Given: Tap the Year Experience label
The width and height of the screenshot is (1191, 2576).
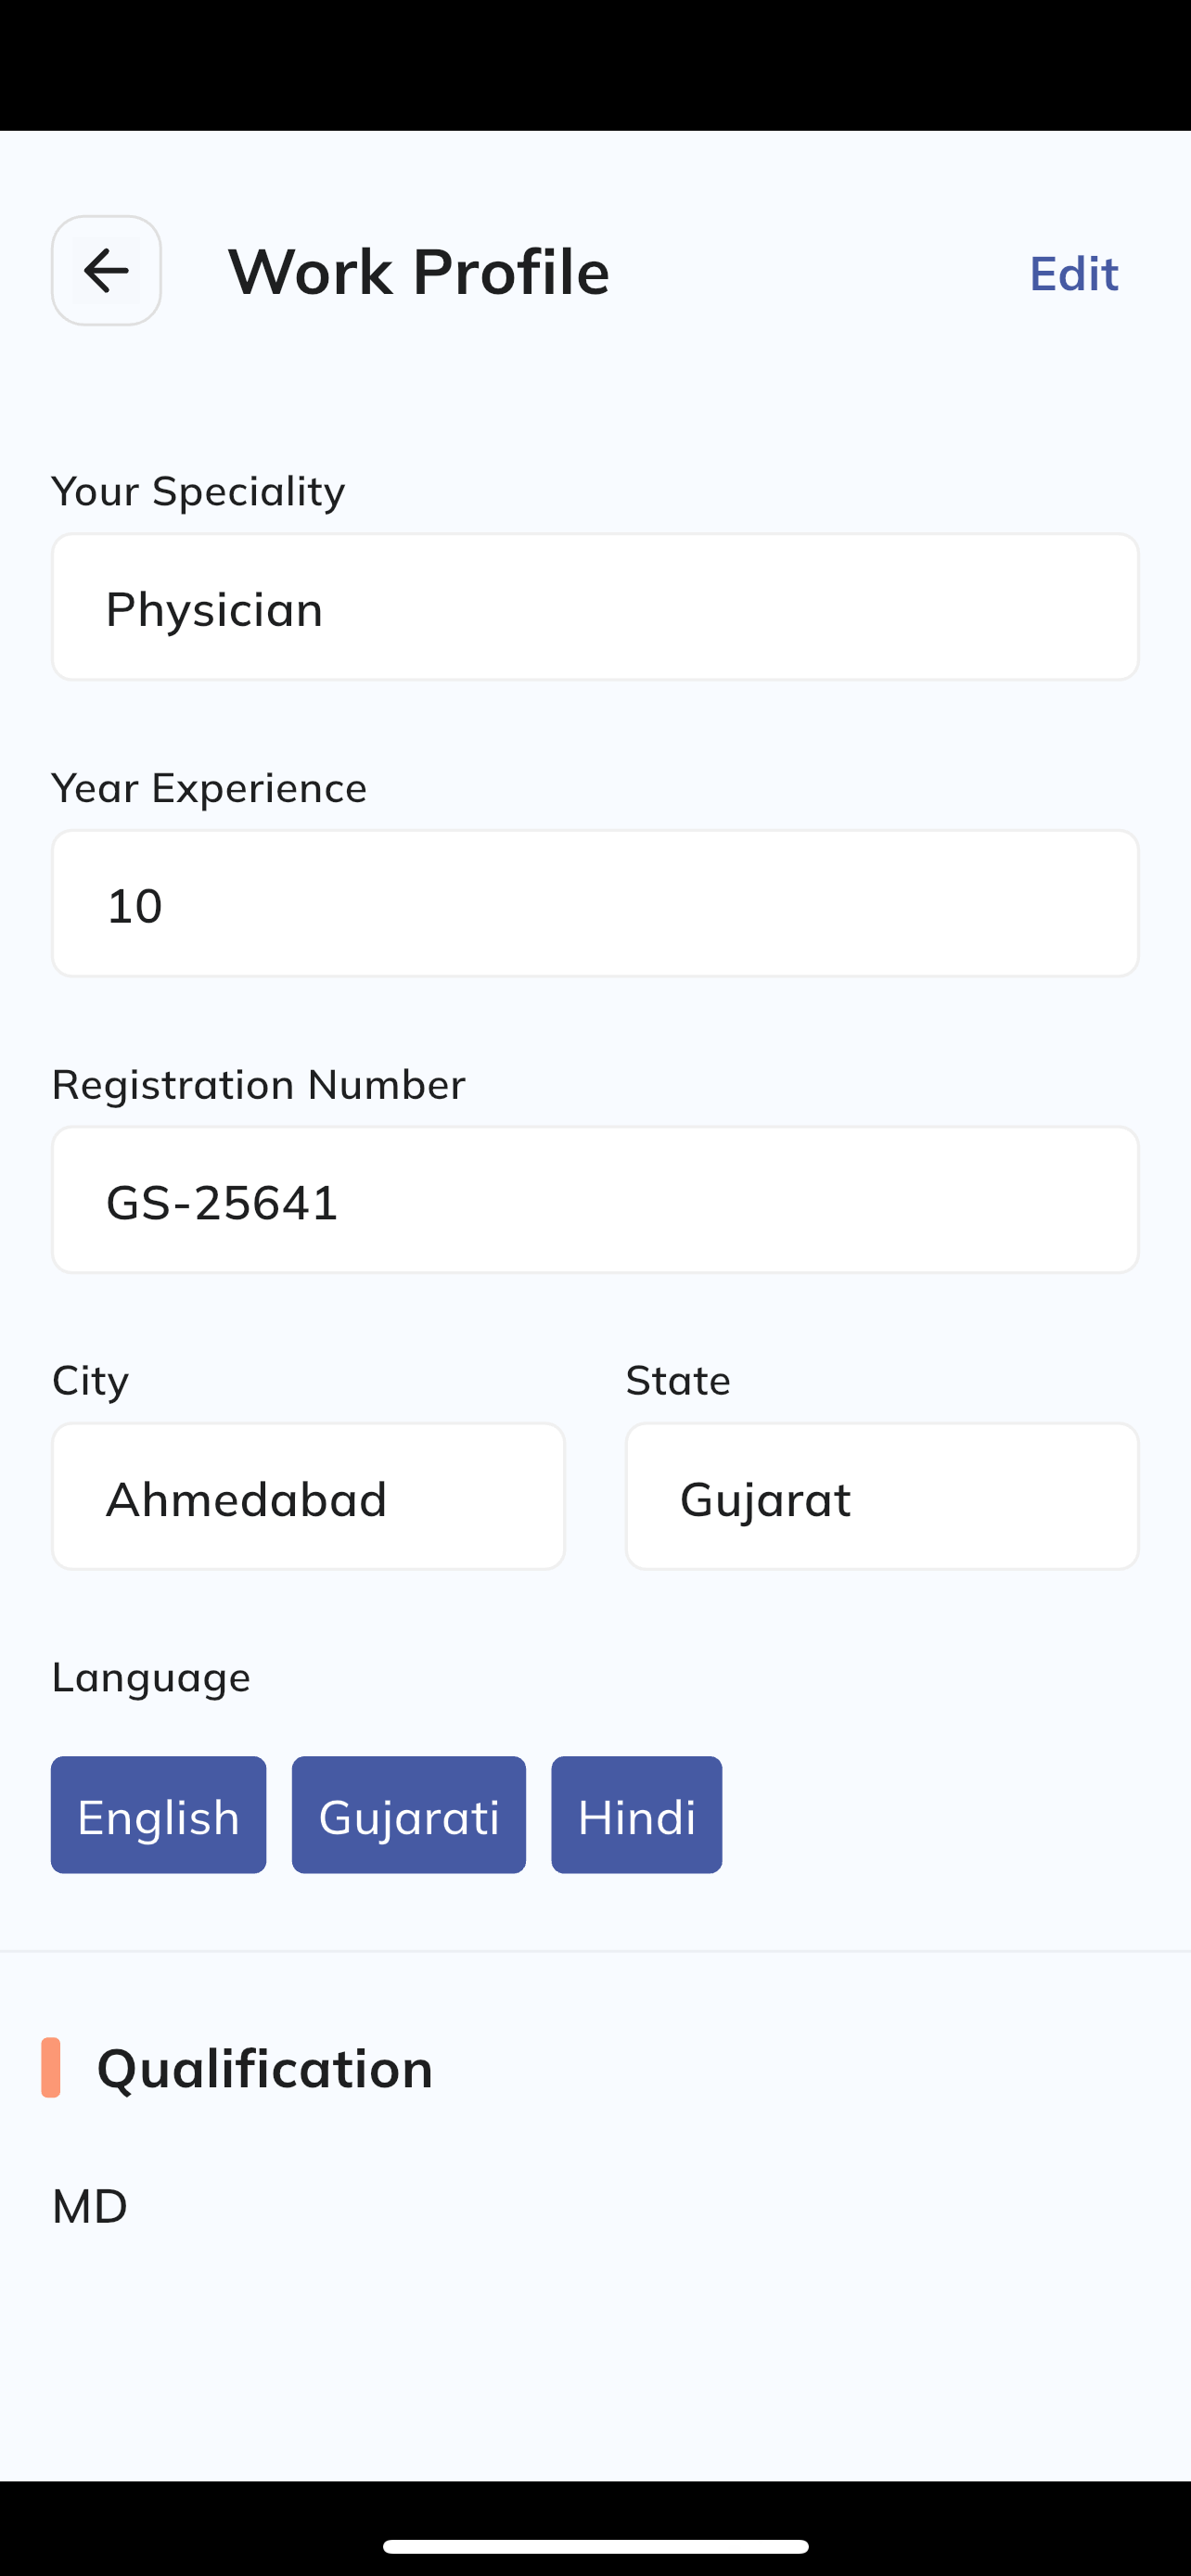Looking at the screenshot, I should pyautogui.click(x=210, y=788).
